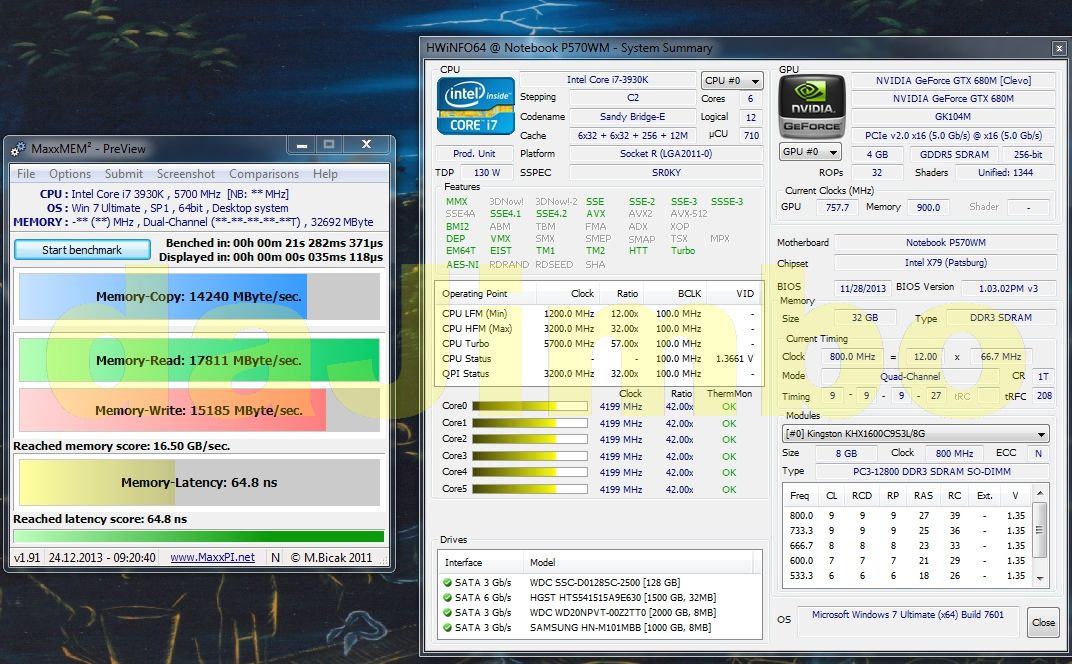The width and height of the screenshot is (1072, 664).
Task: Click the Intel Core i7 logo
Action: pos(476,106)
